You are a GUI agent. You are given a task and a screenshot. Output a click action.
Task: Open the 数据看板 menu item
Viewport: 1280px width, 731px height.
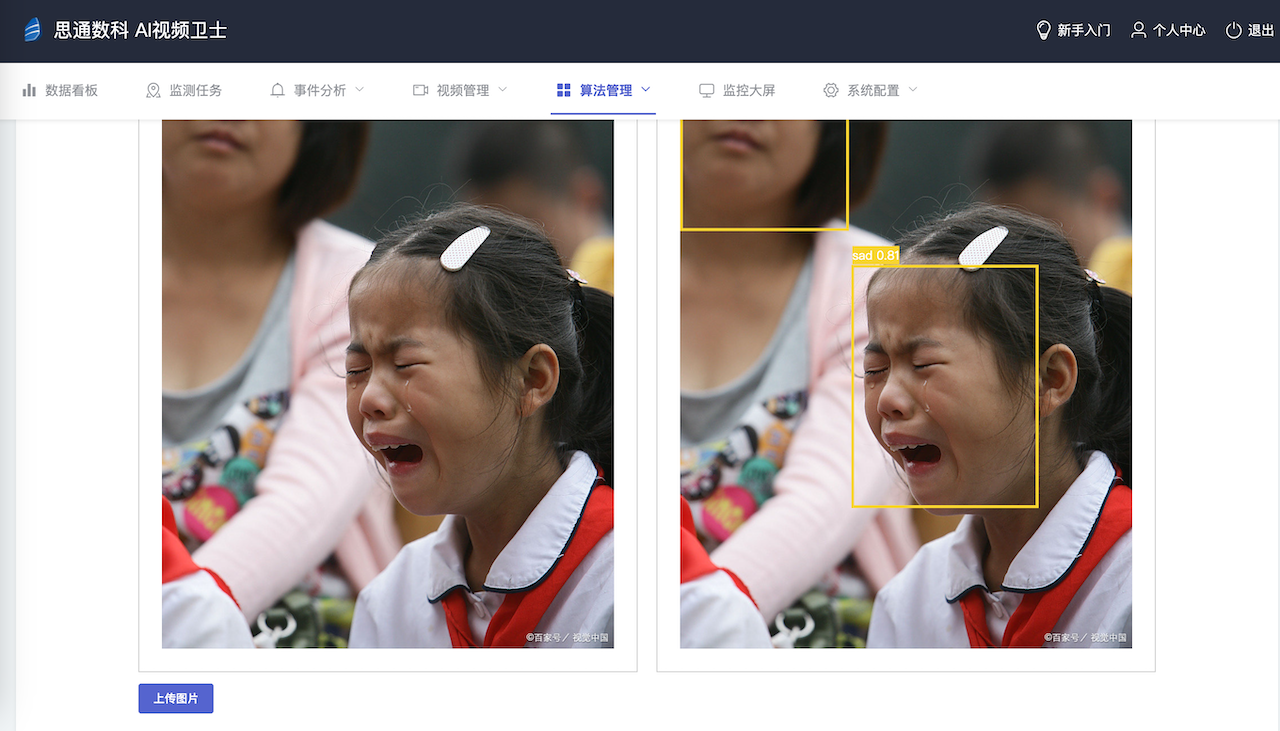tap(60, 90)
